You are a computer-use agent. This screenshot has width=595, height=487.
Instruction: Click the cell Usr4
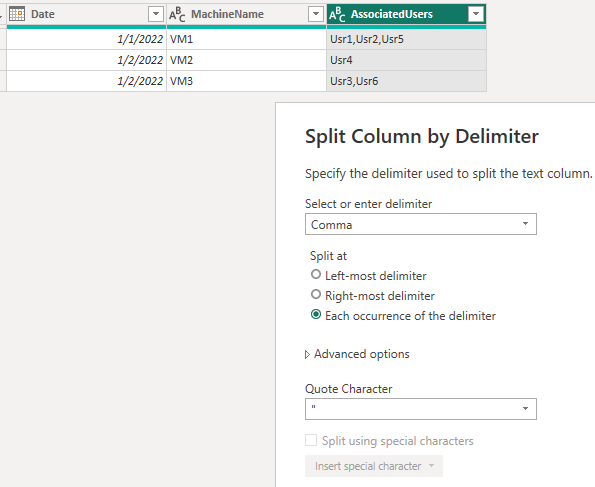point(406,60)
